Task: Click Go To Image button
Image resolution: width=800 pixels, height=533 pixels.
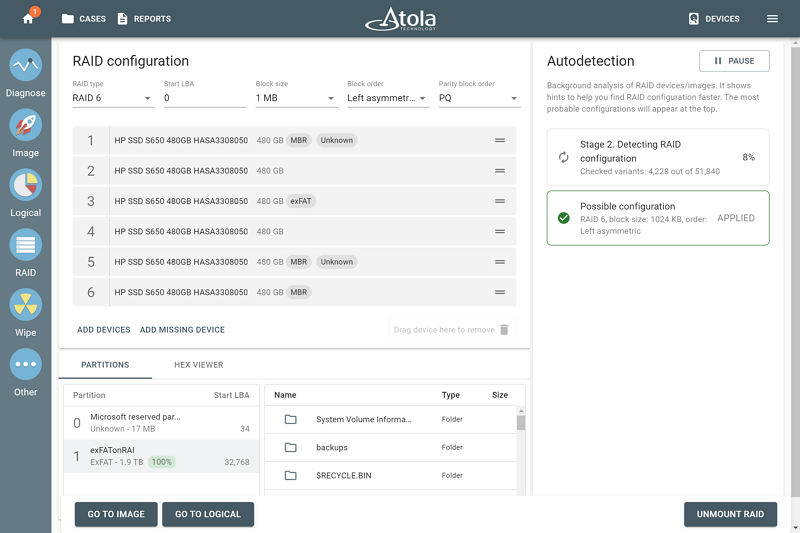Action: (116, 514)
